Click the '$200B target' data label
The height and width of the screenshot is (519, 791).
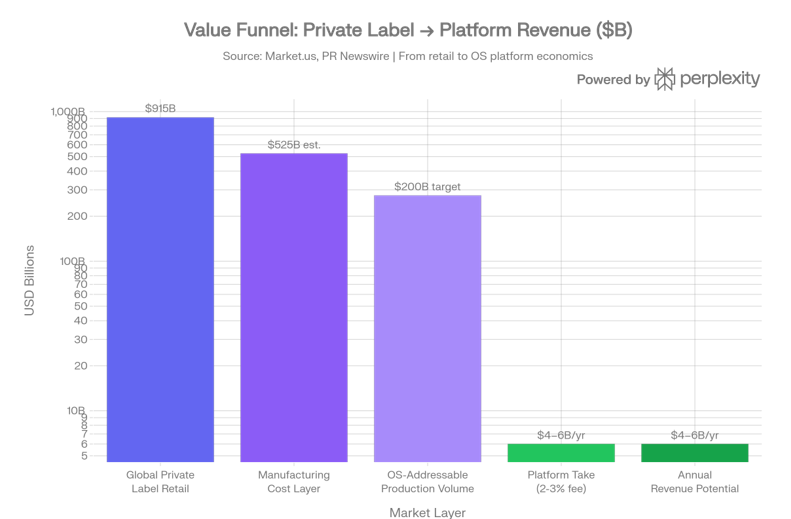click(427, 186)
